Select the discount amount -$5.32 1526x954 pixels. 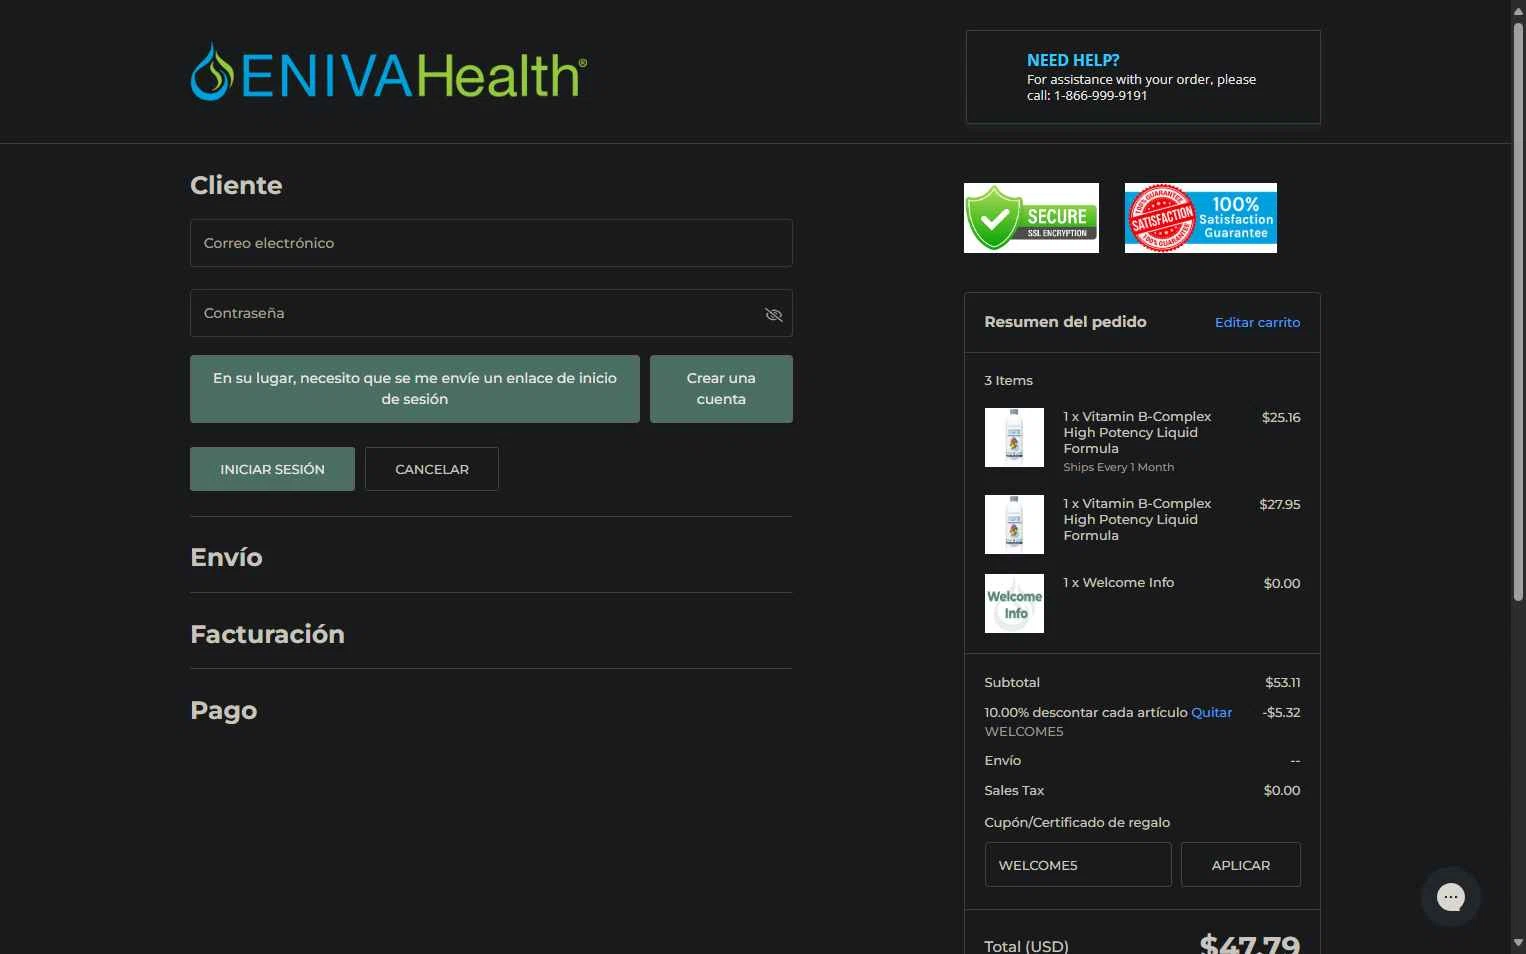point(1281,712)
